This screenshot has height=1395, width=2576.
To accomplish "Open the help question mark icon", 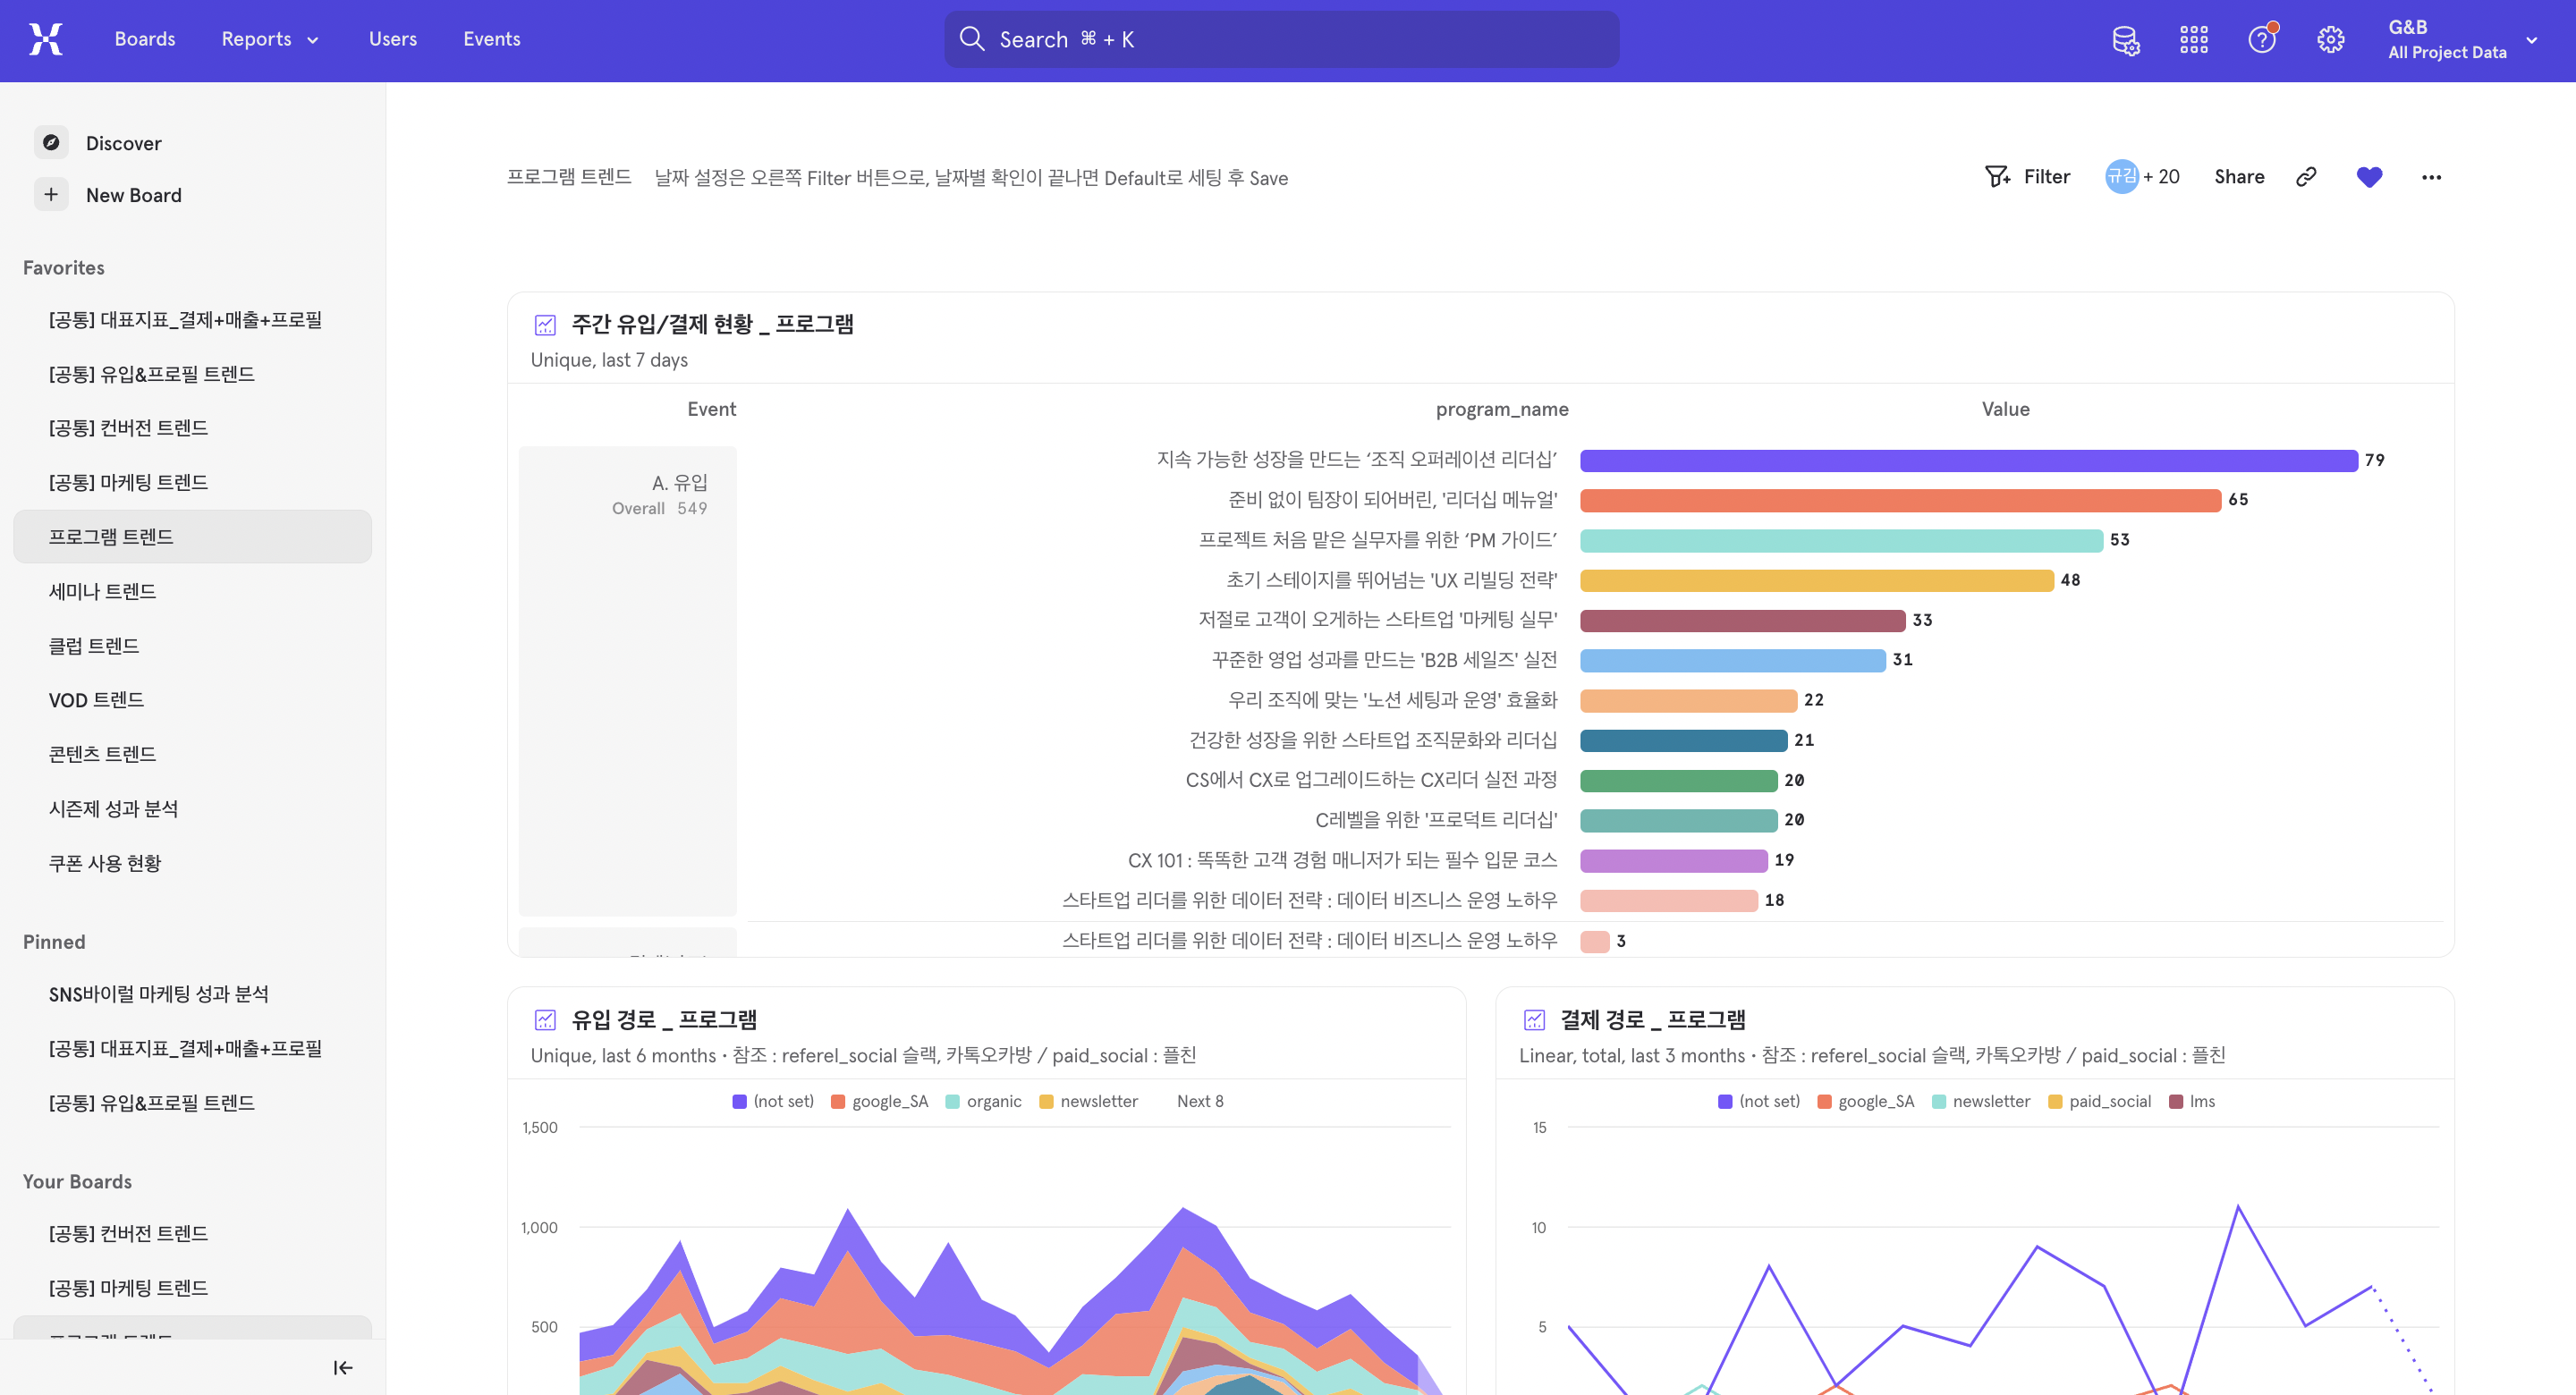I will tap(2261, 40).
